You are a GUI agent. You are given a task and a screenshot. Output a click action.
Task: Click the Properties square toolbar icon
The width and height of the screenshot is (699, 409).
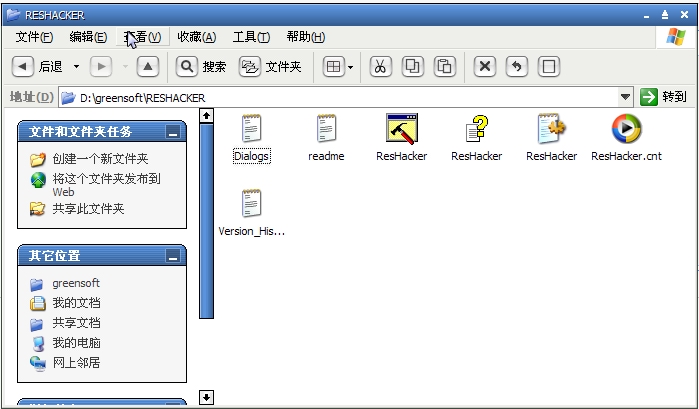click(549, 67)
